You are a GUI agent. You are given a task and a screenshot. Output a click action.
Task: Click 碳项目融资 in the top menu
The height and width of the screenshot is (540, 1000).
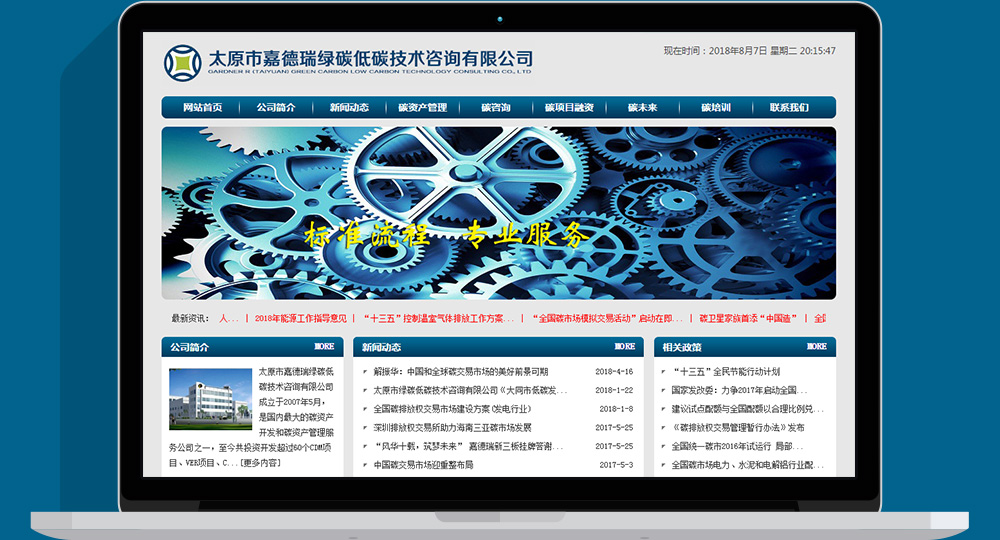569,108
